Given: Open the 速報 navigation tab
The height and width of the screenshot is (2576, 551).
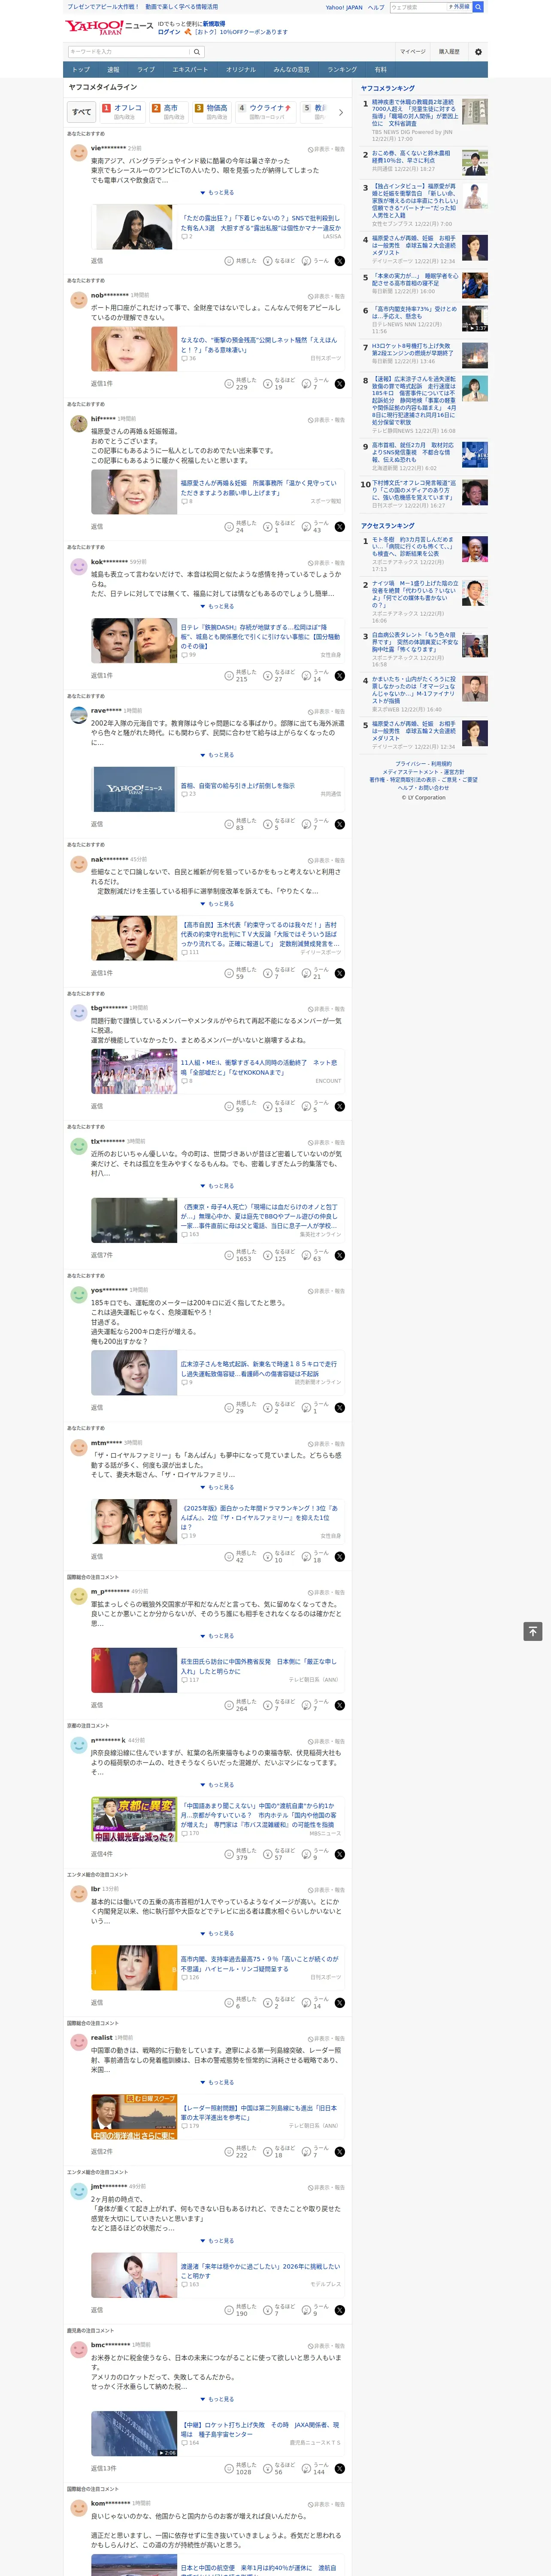Looking at the screenshot, I should [113, 70].
